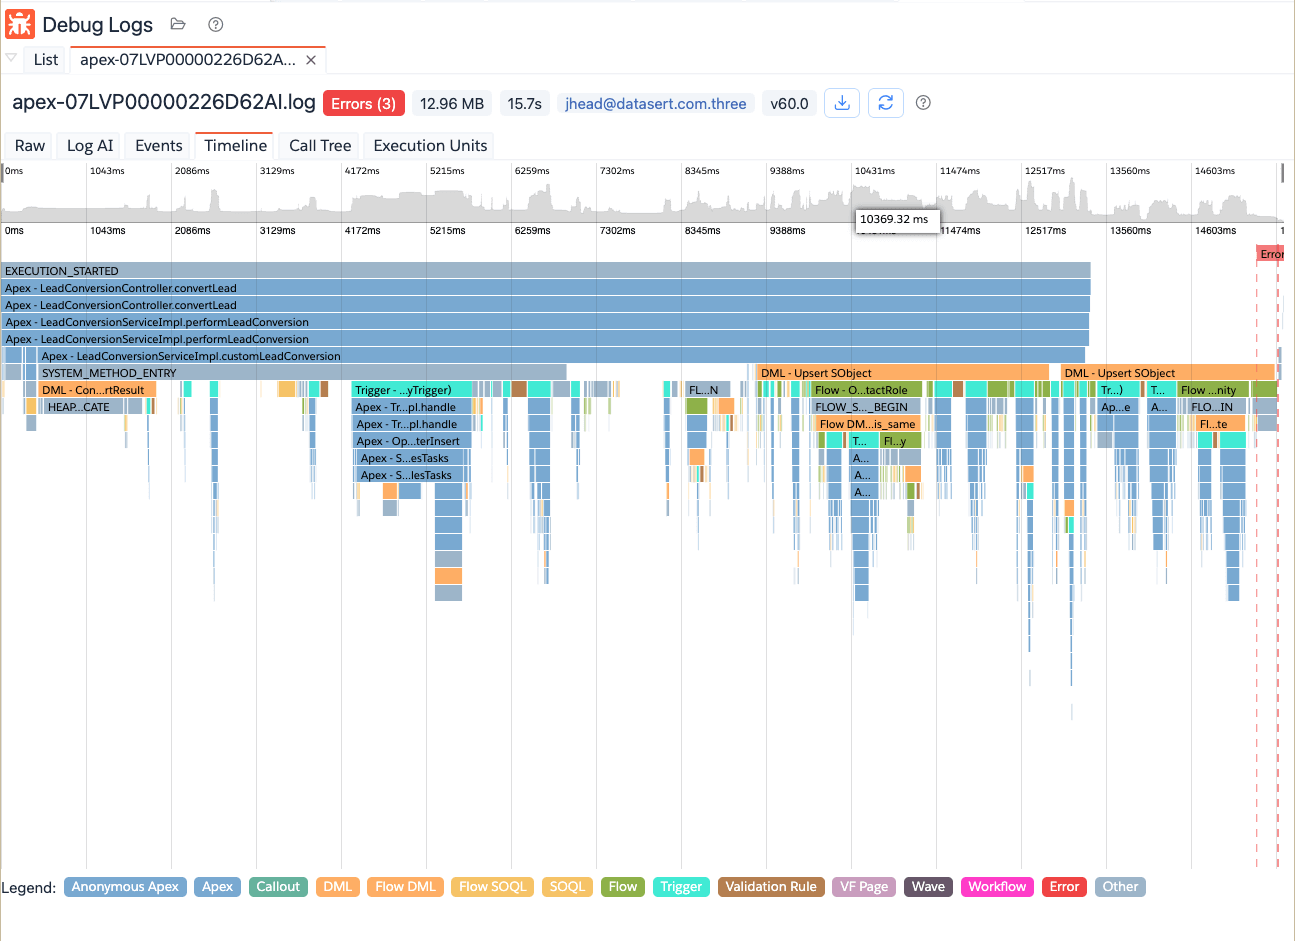The height and width of the screenshot is (941, 1295).
Task: Download the log file
Action: coord(842,103)
